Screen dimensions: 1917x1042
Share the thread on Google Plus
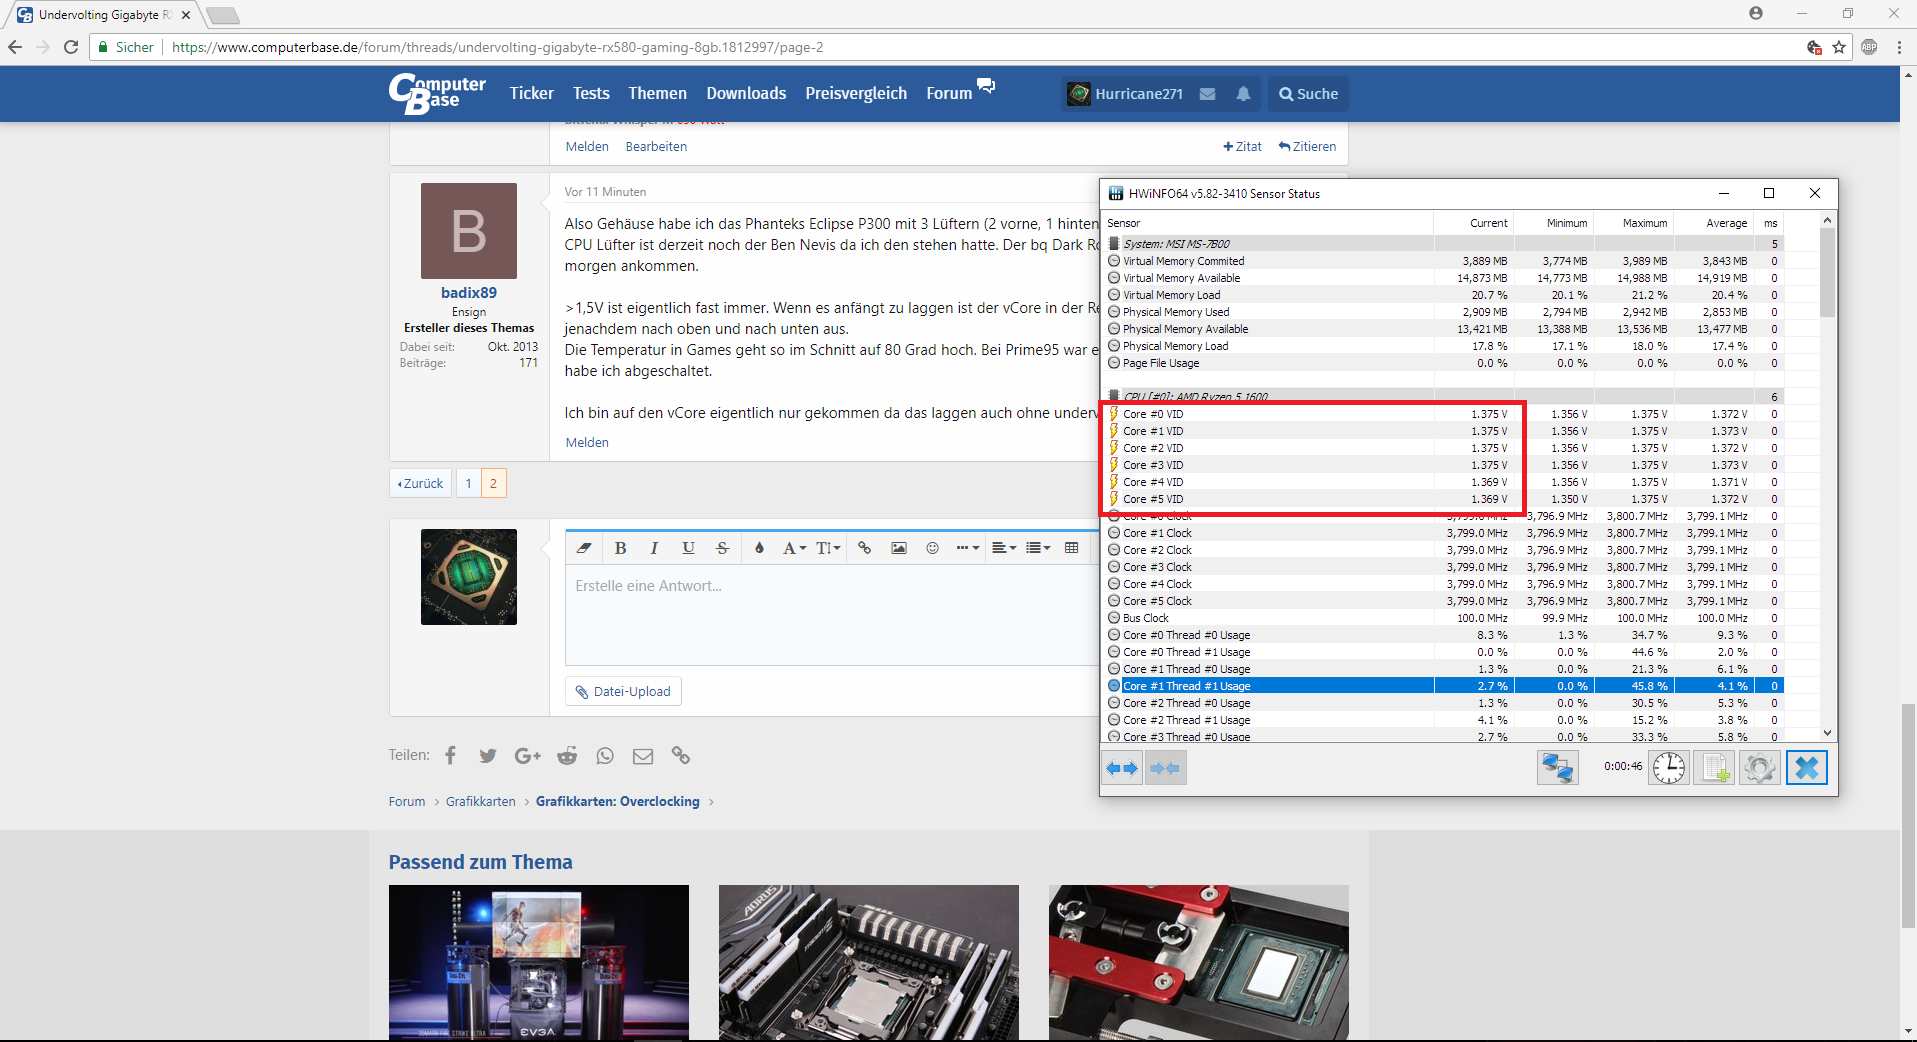pos(527,756)
